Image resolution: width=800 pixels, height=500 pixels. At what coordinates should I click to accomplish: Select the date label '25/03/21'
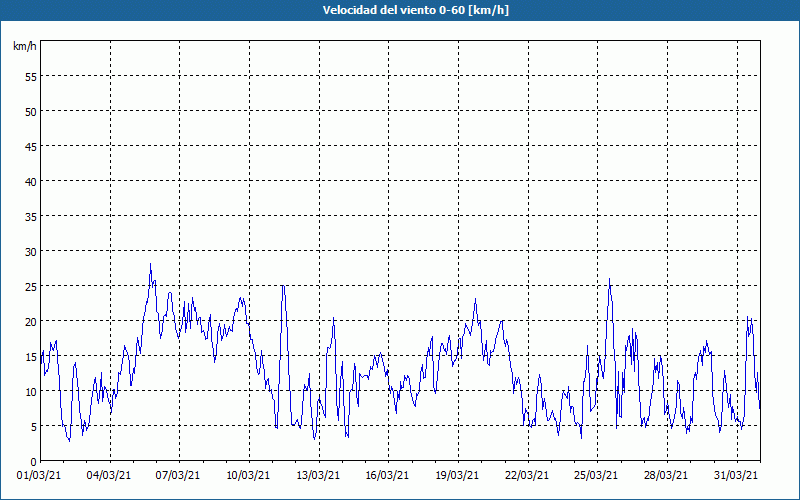596,475
